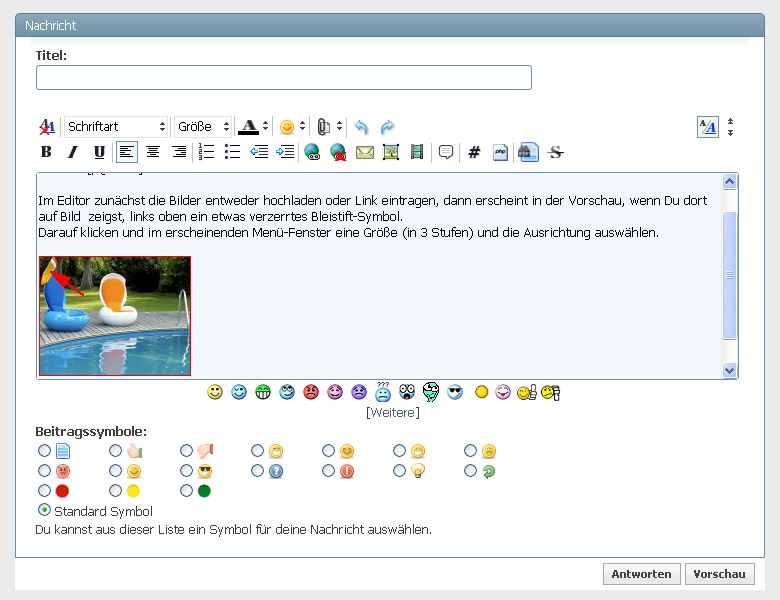Viewport: 780px width, 600px height.
Task: Insert a numbered list
Action: (206, 152)
